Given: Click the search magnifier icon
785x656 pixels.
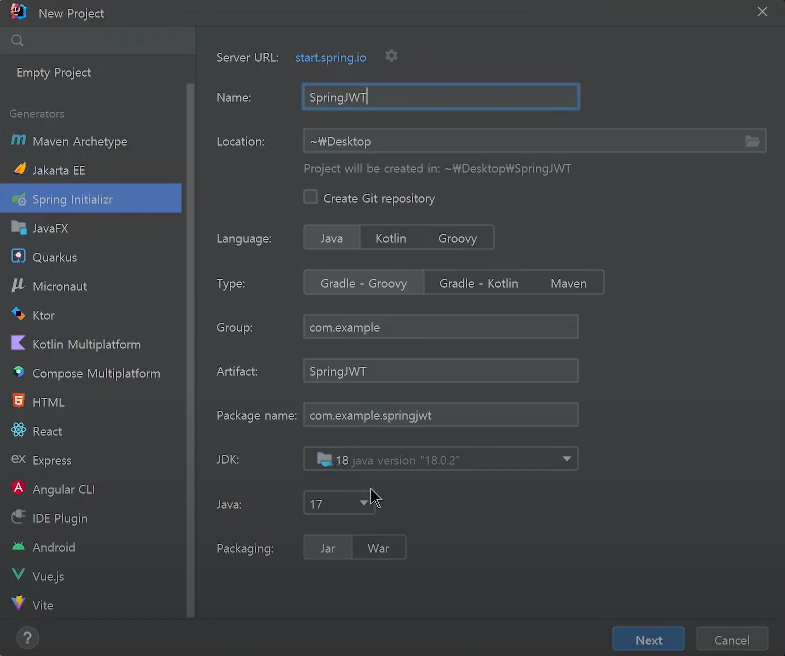Looking at the screenshot, I should coord(18,41).
